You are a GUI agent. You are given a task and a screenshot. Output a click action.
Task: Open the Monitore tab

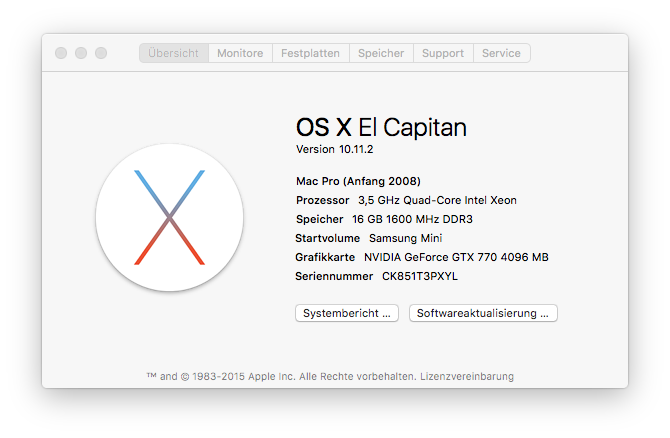tap(240, 53)
